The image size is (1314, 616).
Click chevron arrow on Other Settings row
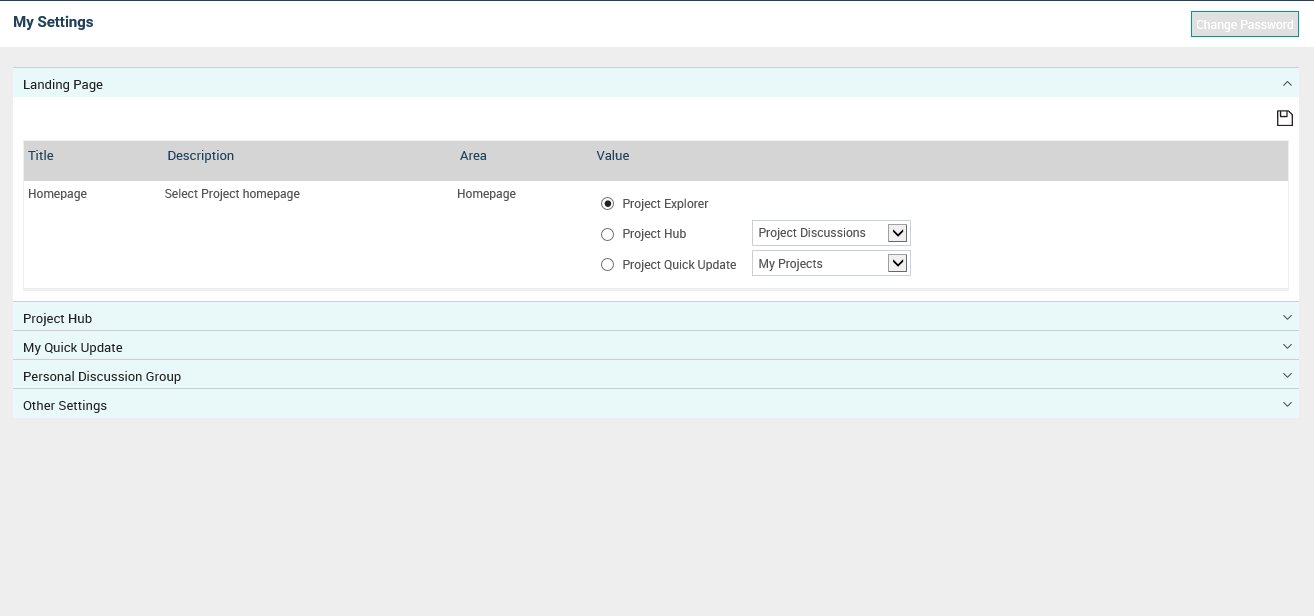pyautogui.click(x=1287, y=405)
